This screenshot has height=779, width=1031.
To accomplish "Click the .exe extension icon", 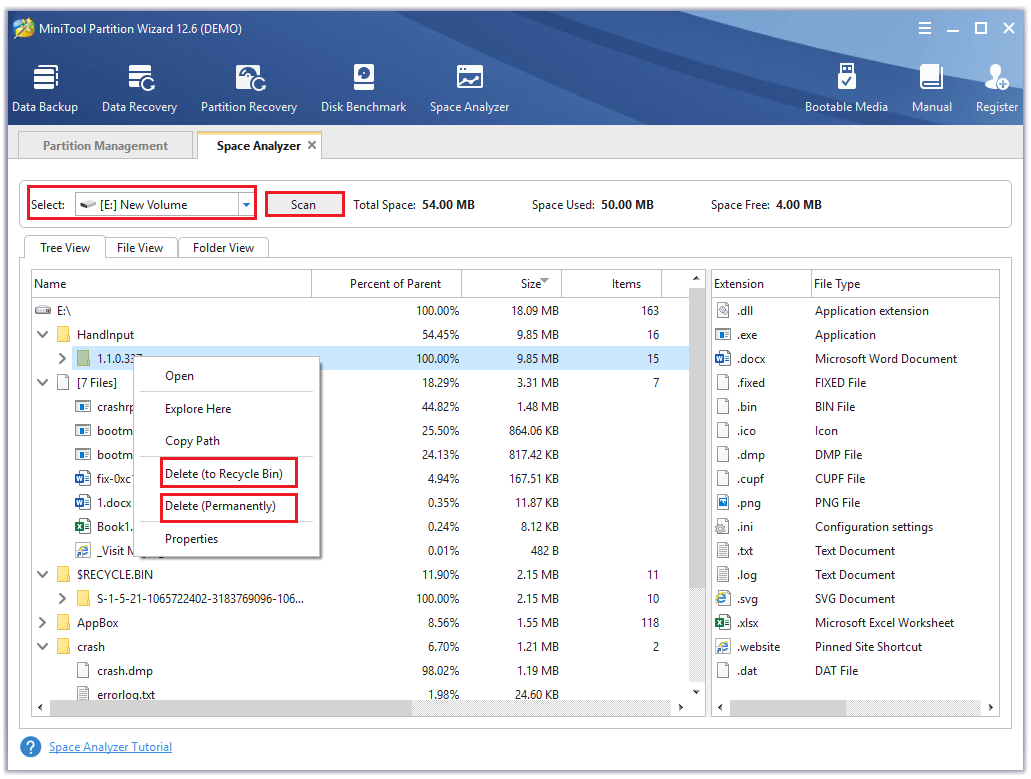I will [x=723, y=335].
